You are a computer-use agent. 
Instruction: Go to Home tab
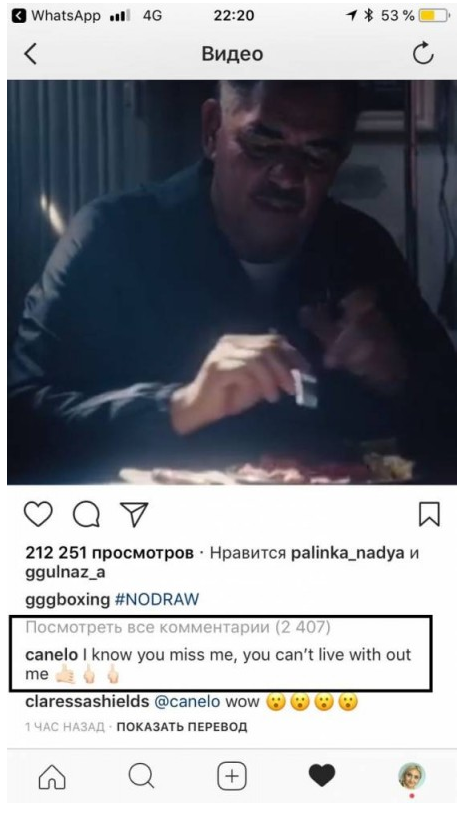[x=52, y=777]
